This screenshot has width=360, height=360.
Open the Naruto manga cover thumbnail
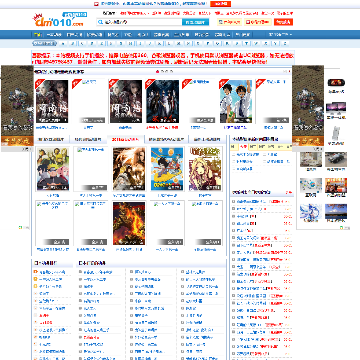53,169
